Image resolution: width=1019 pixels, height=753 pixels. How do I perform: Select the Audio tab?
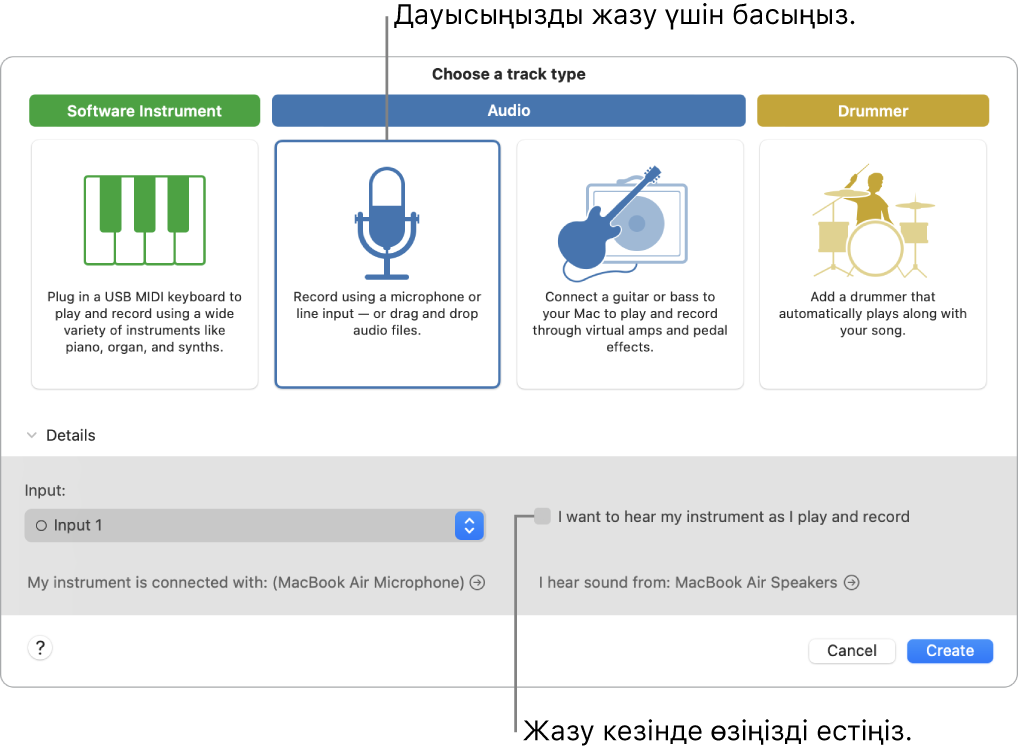click(x=508, y=110)
